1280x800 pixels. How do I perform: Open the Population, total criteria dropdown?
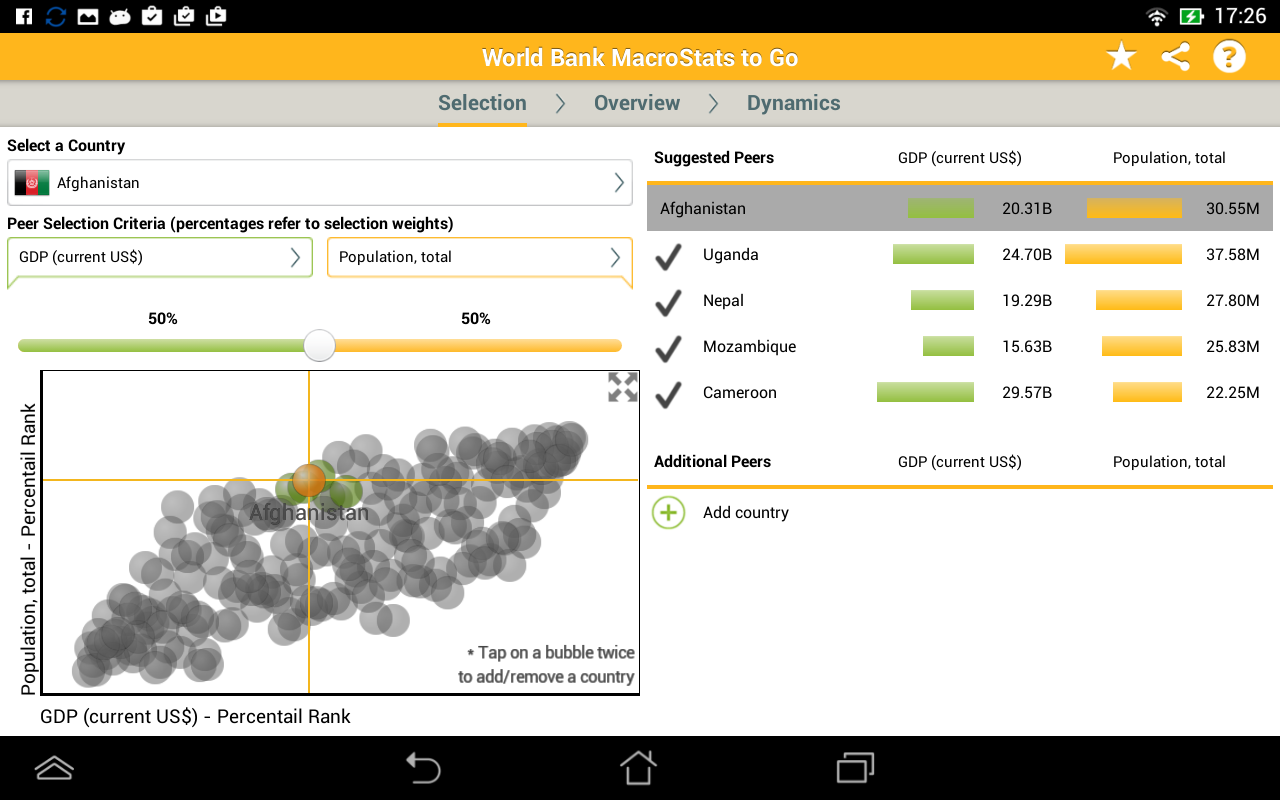[x=480, y=257]
